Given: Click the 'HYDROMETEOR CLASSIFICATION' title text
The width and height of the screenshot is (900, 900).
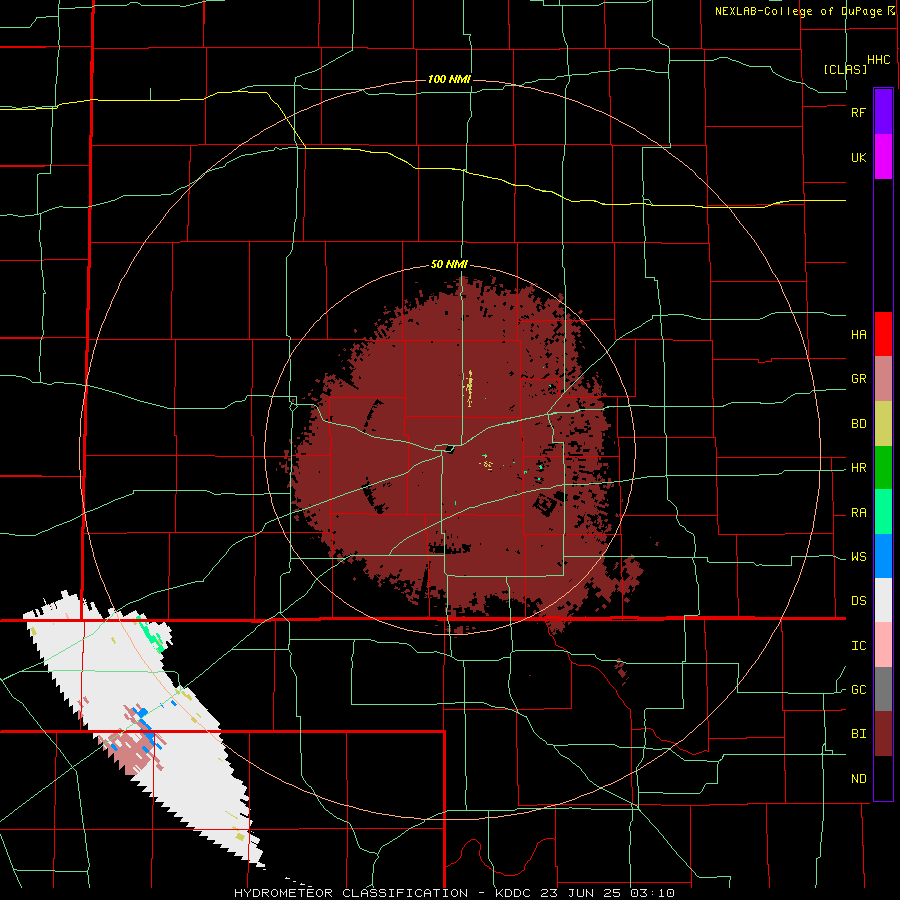Looking at the screenshot, I should (351, 893).
